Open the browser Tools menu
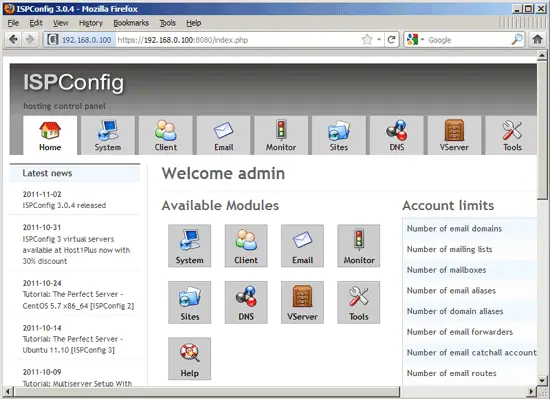Viewport: 550px width, 399px height. coord(168,23)
